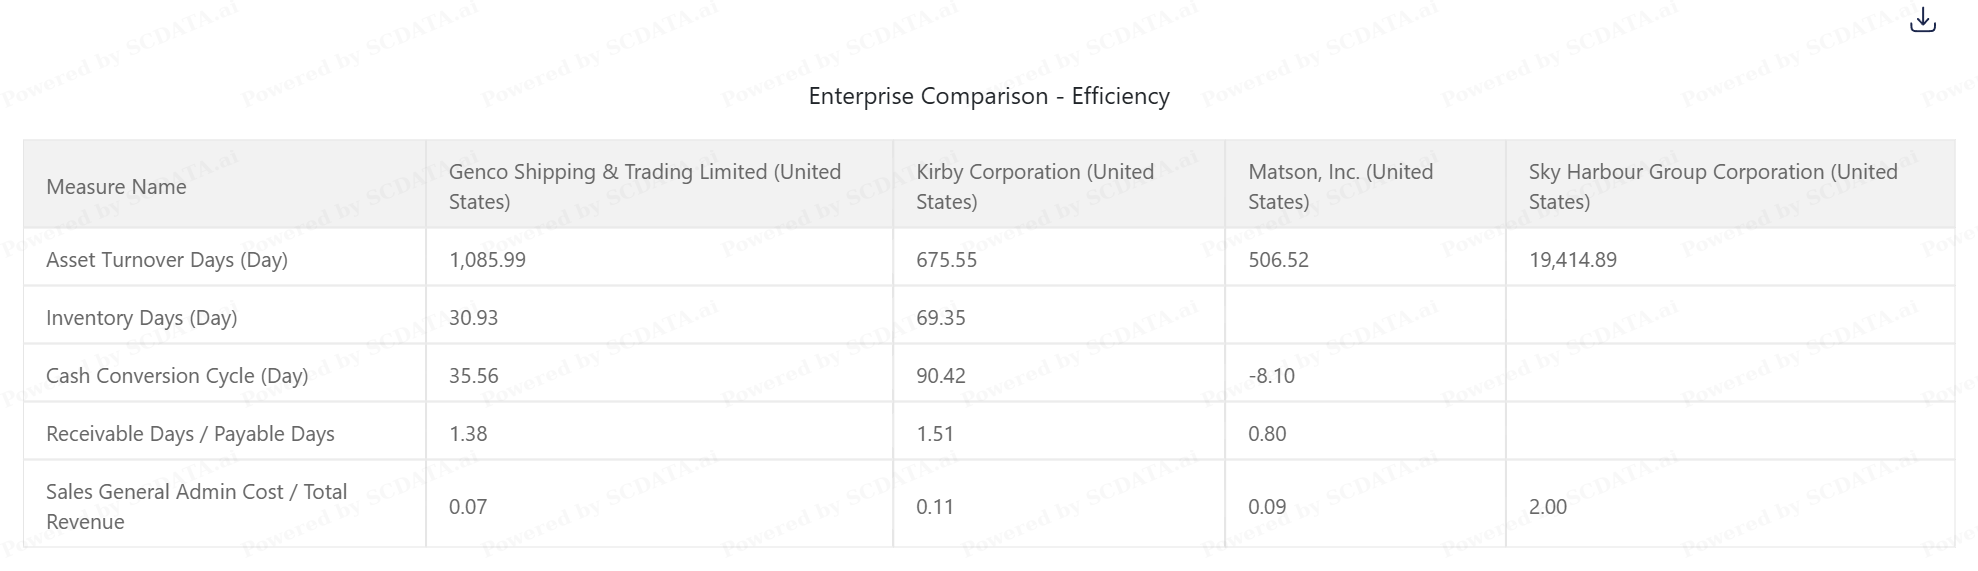This screenshot has width=1978, height=571.
Task: Click Kirby's receivable ratio value 1.51
Action: tap(935, 434)
